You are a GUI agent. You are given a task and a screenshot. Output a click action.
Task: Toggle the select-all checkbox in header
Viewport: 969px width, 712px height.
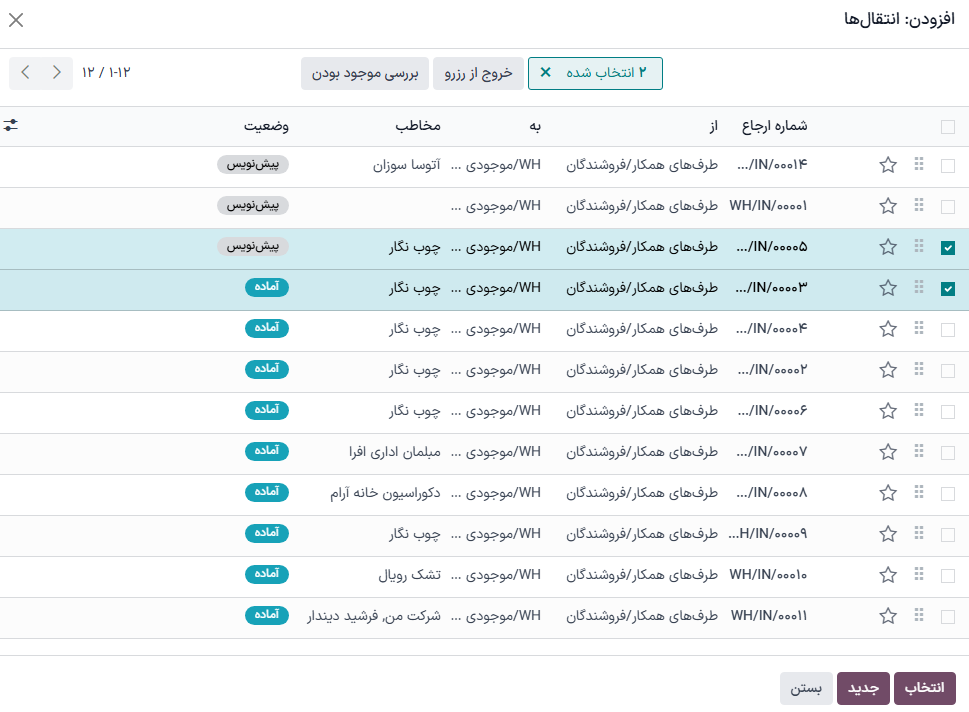coord(947,125)
